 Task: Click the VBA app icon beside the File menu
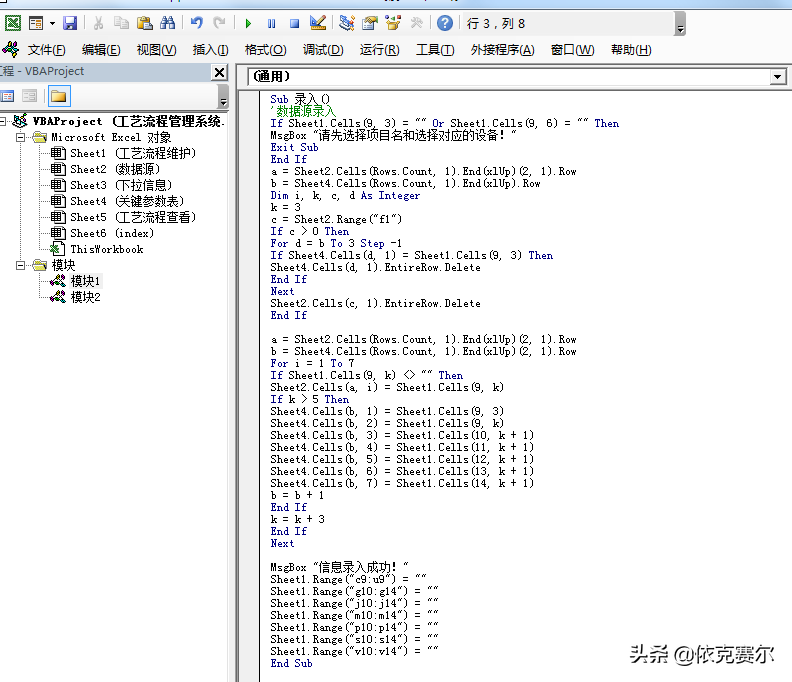coord(11,50)
